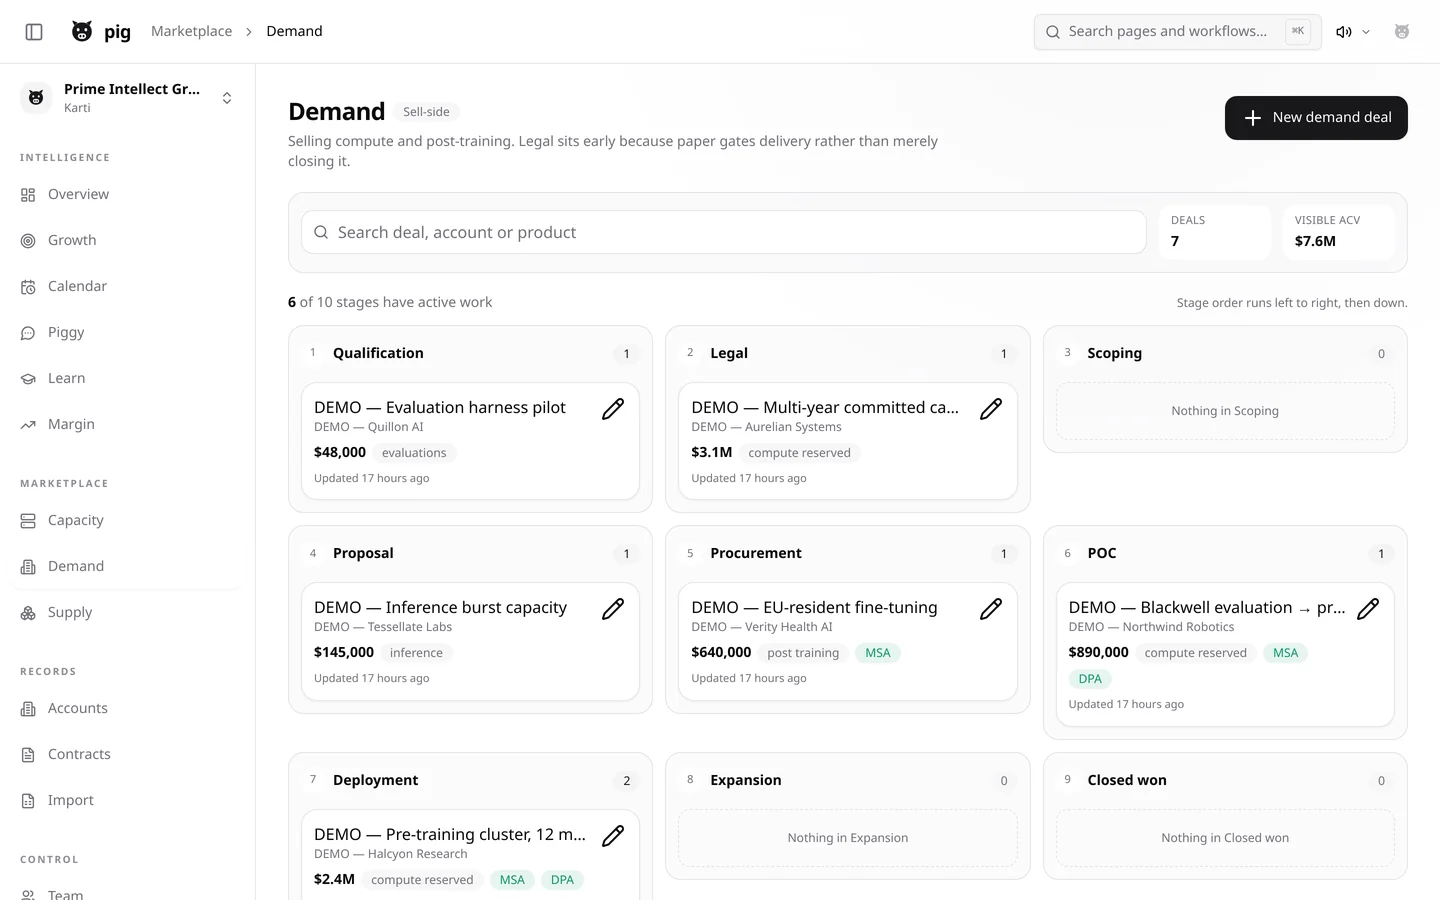Focus the Search deal, account or product field
The width and height of the screenshot is (1440, 900).
(723, 232)
